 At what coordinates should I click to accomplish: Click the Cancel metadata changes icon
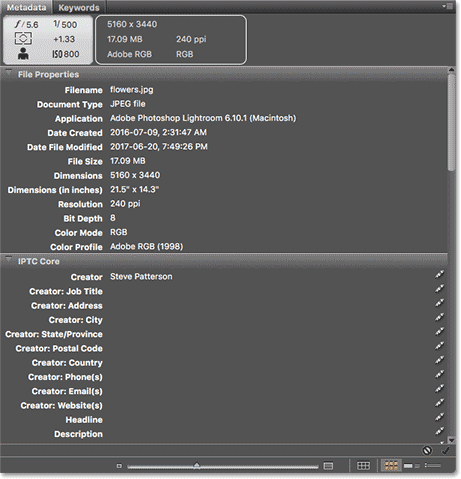[x=427, y=451]
